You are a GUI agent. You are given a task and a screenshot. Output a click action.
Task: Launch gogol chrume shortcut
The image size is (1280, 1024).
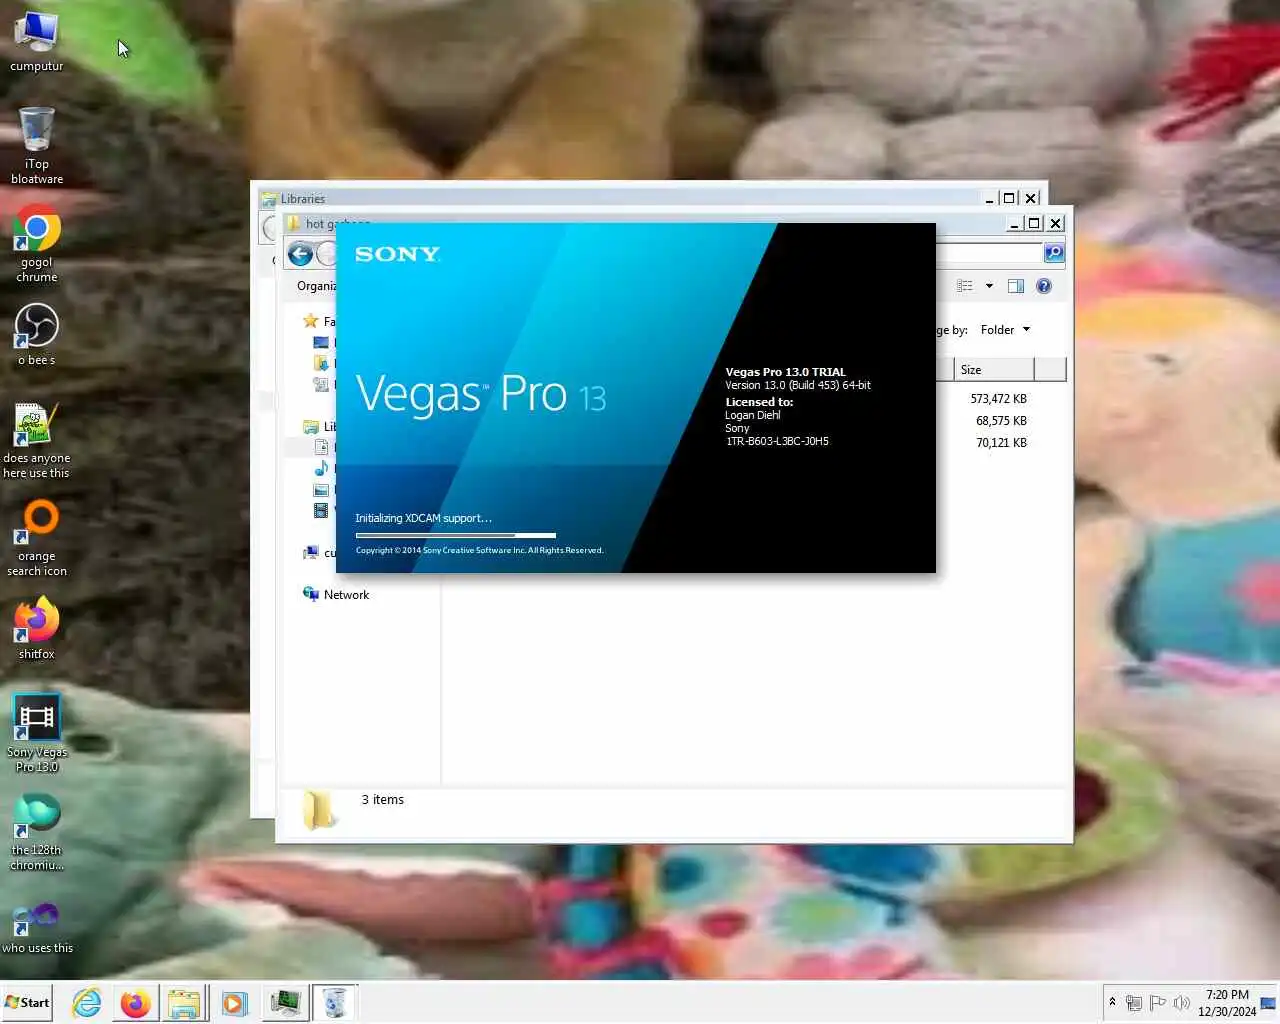(x=37, y=245)
